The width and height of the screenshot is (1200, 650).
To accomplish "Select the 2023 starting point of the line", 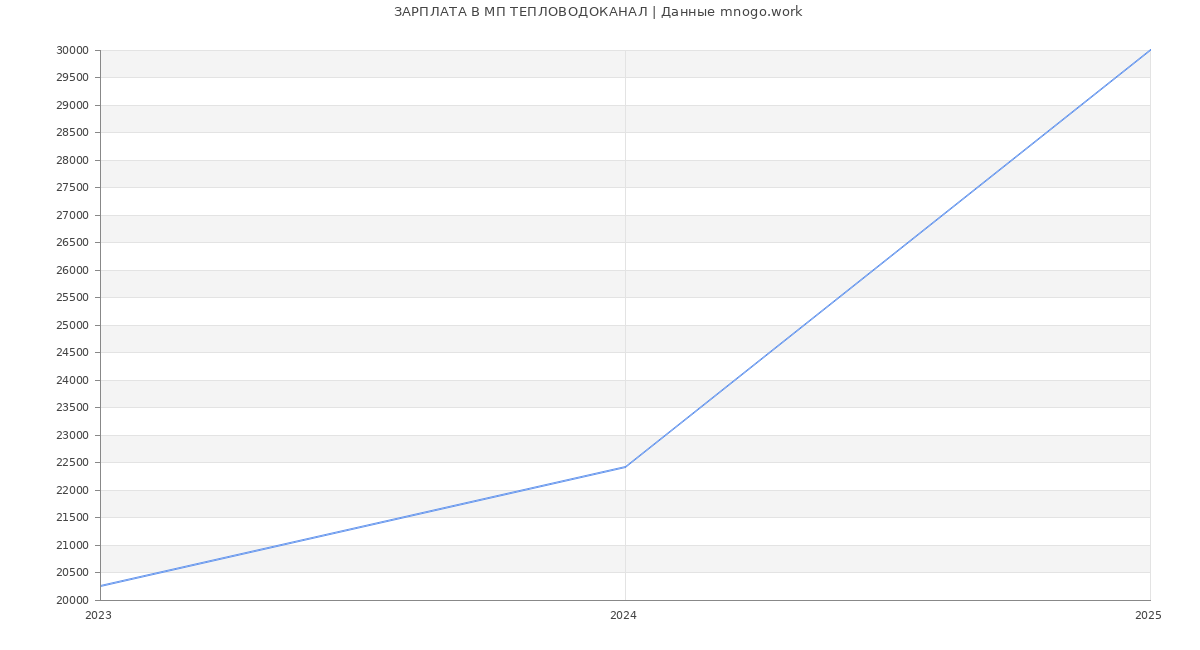I will click(x=101, y=586).
